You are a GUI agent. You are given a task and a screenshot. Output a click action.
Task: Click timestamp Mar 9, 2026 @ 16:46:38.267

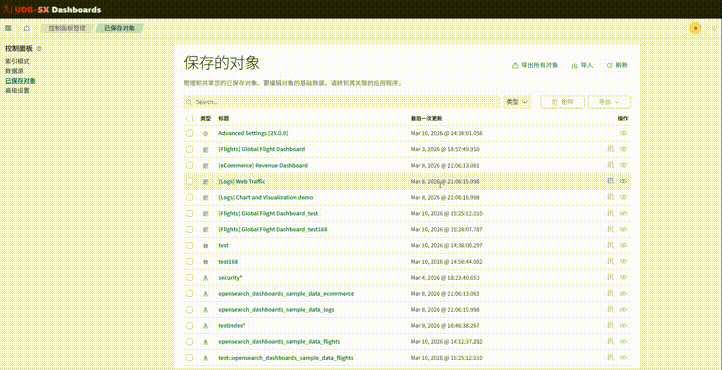446,325
